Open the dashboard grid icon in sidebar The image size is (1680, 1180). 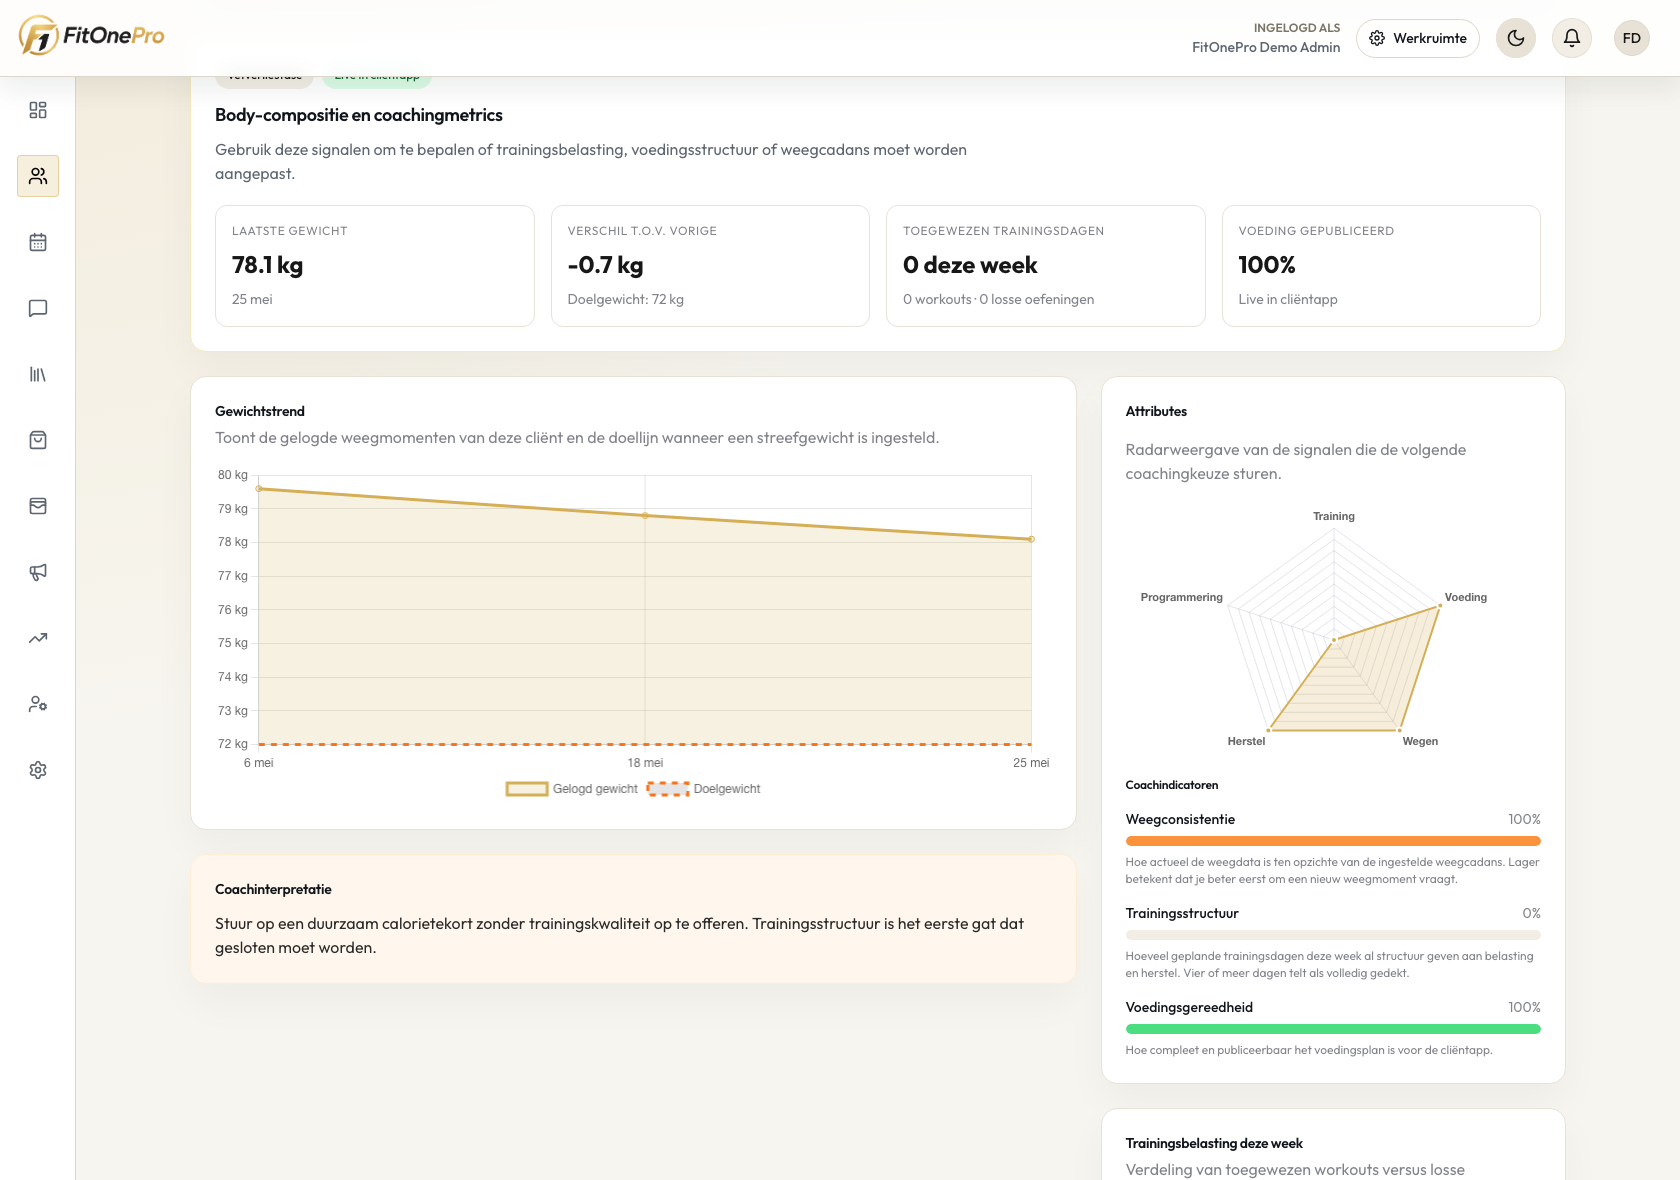[x=38, y=110]
